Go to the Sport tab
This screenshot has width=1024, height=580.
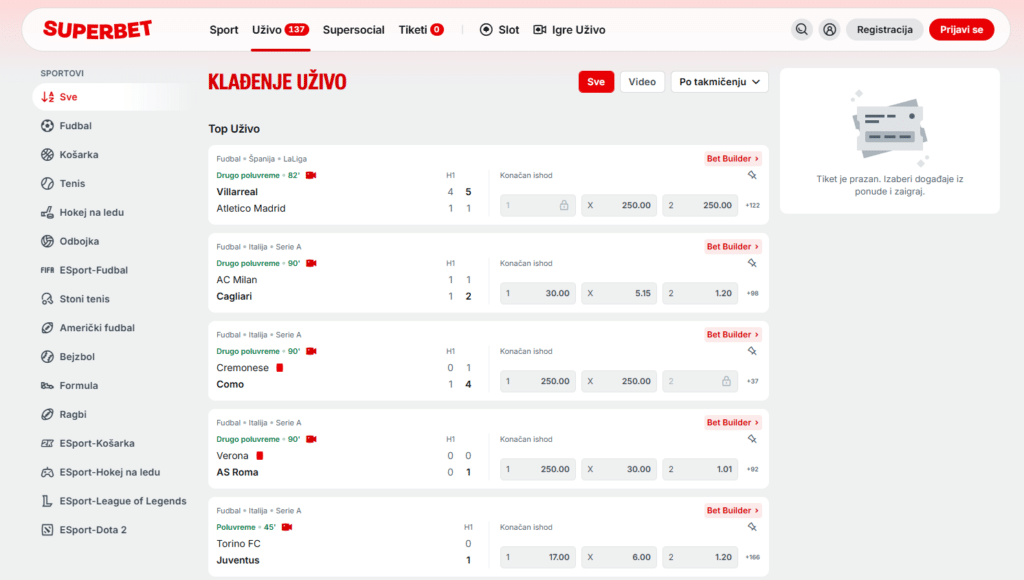point(223,30)
